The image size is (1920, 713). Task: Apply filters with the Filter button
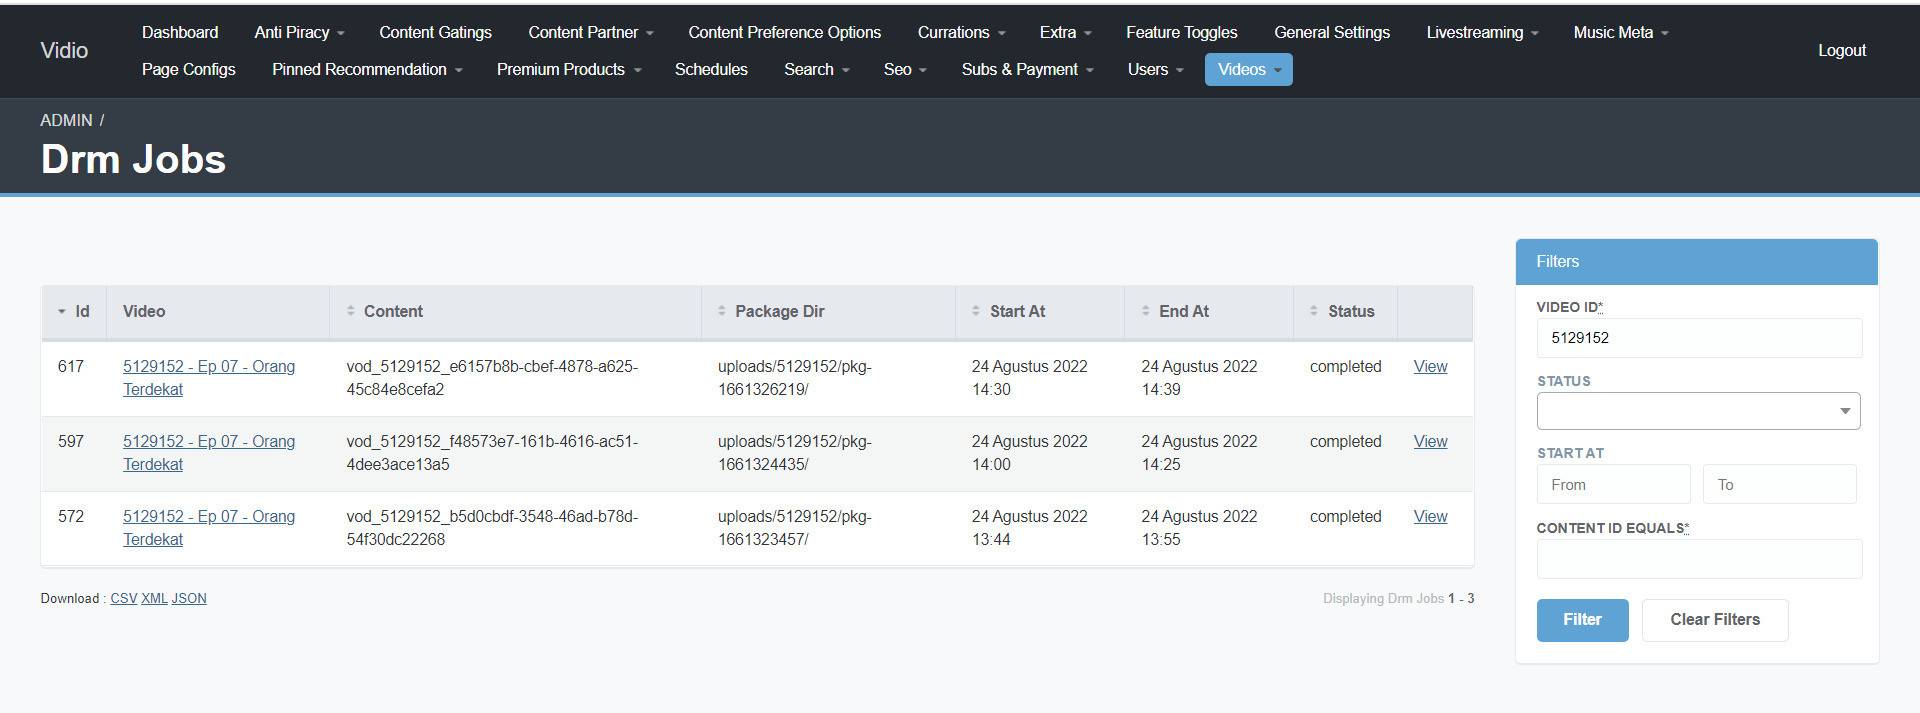tap(1582, 620)
